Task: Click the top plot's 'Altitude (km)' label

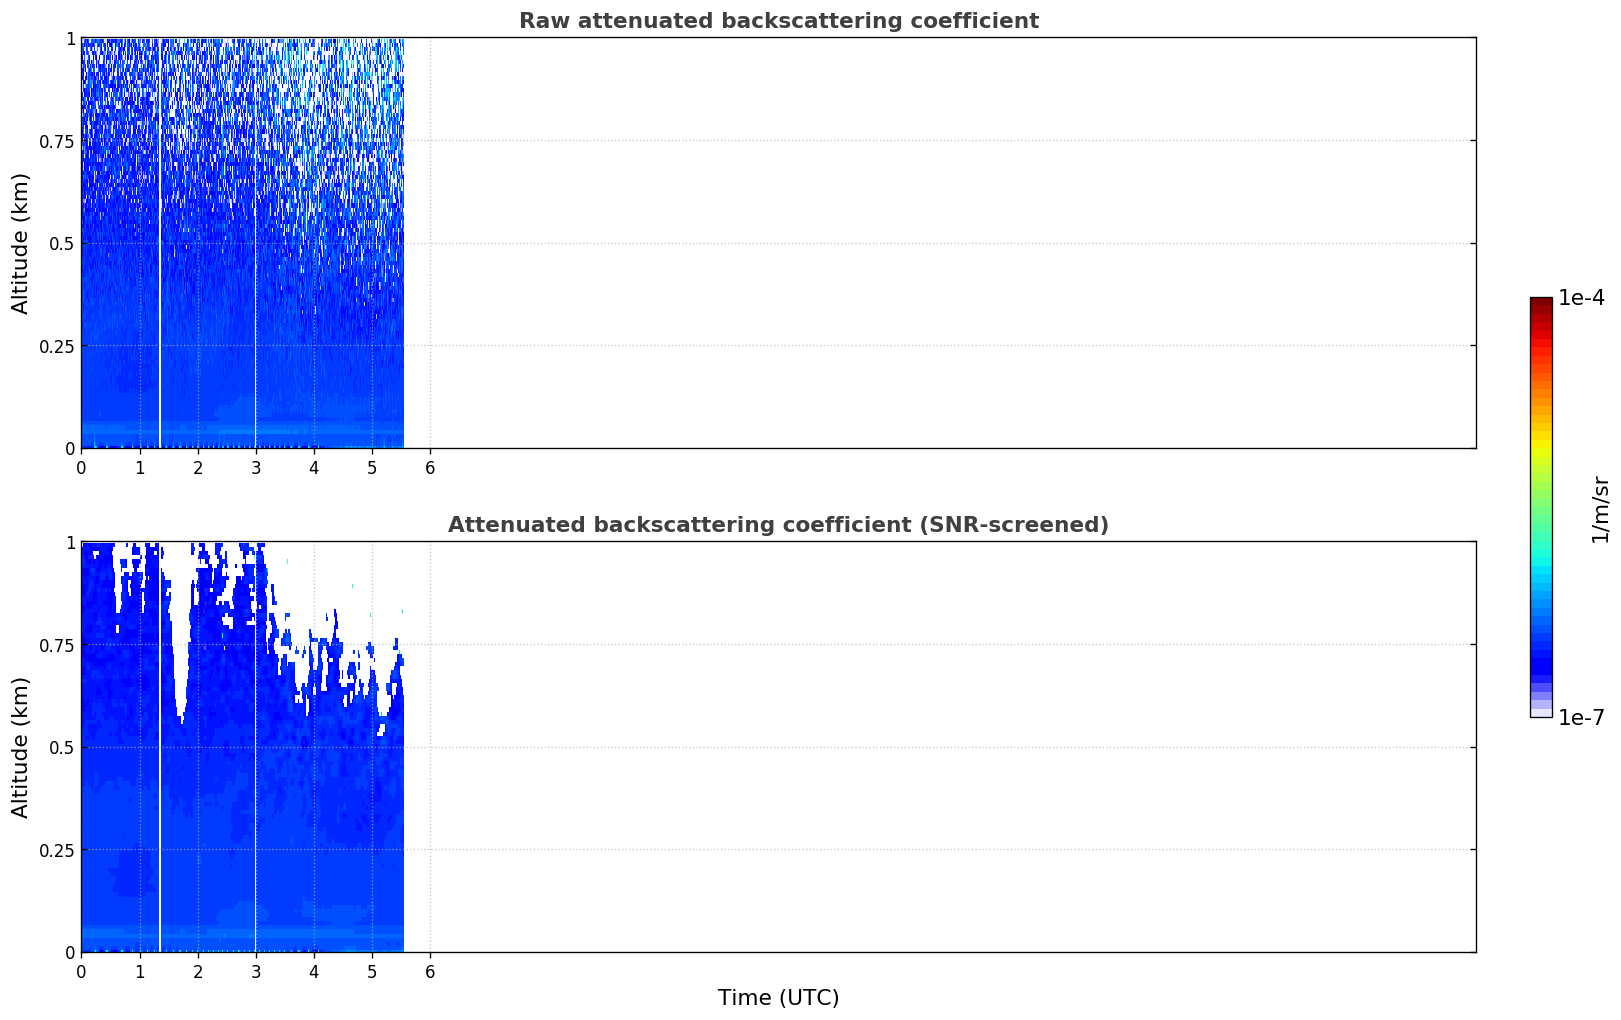Action: [x=21, y=243]
